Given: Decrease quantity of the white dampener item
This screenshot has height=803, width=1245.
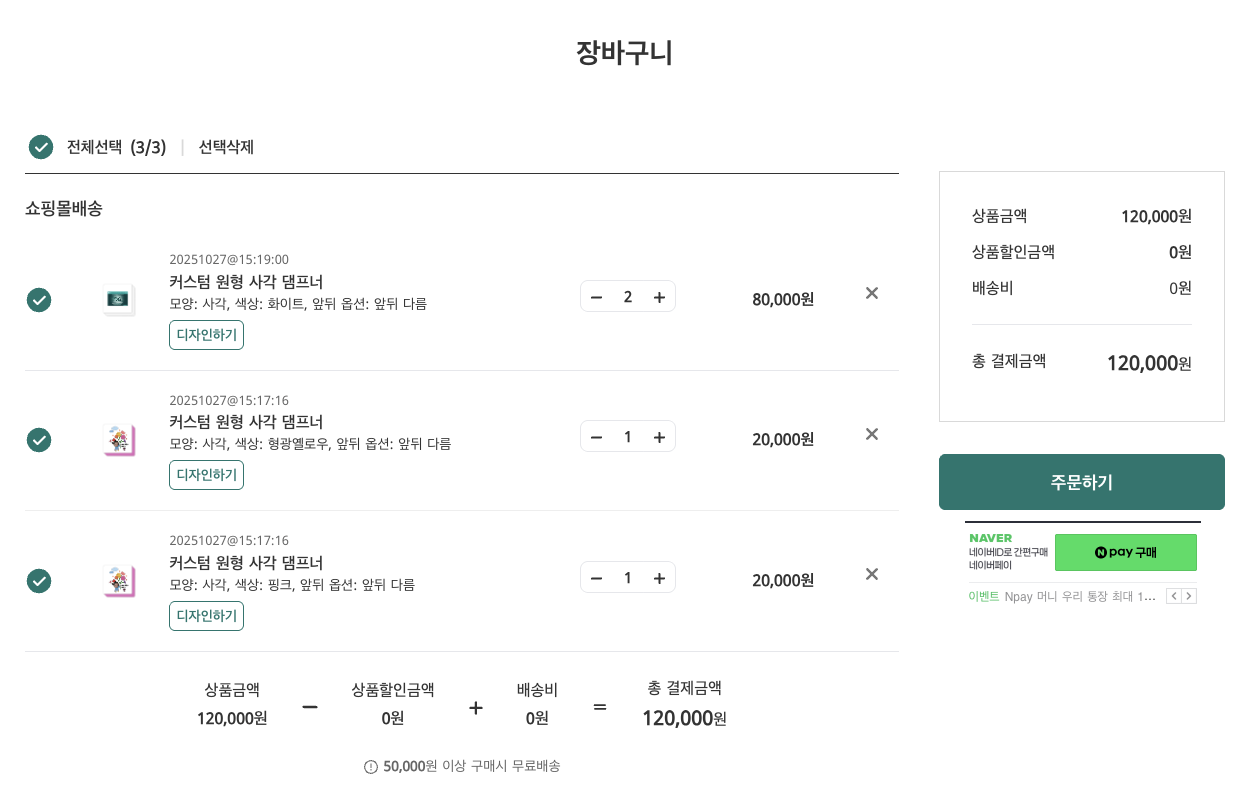Looking at the screenshot, I should (597, 297).
